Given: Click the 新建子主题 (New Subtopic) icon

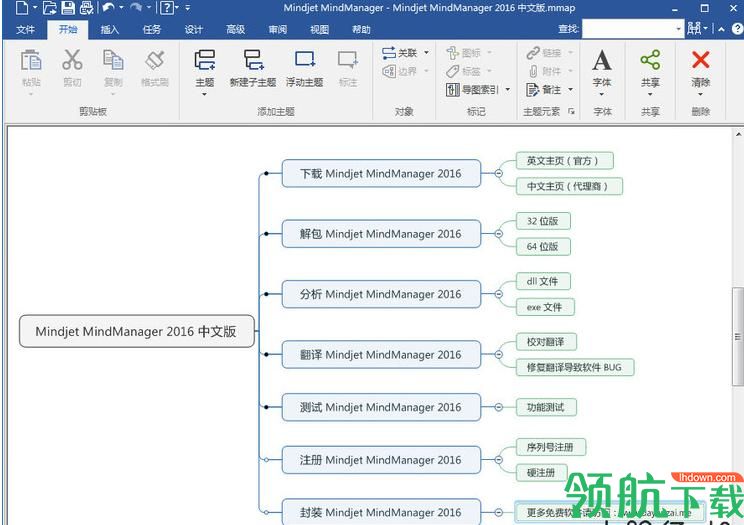Looking at the screenshot, I should 253,60.
